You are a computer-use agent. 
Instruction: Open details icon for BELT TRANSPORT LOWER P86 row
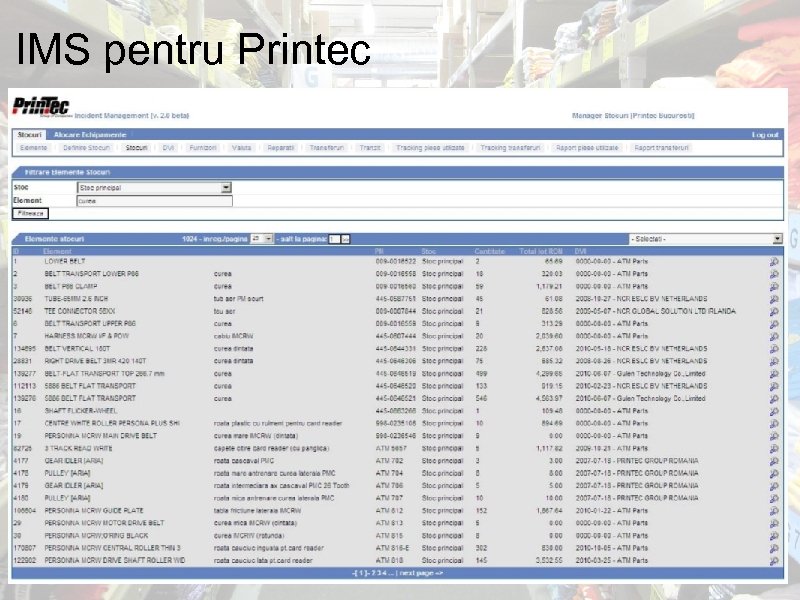pyautogui.click(x=774, y=274)
